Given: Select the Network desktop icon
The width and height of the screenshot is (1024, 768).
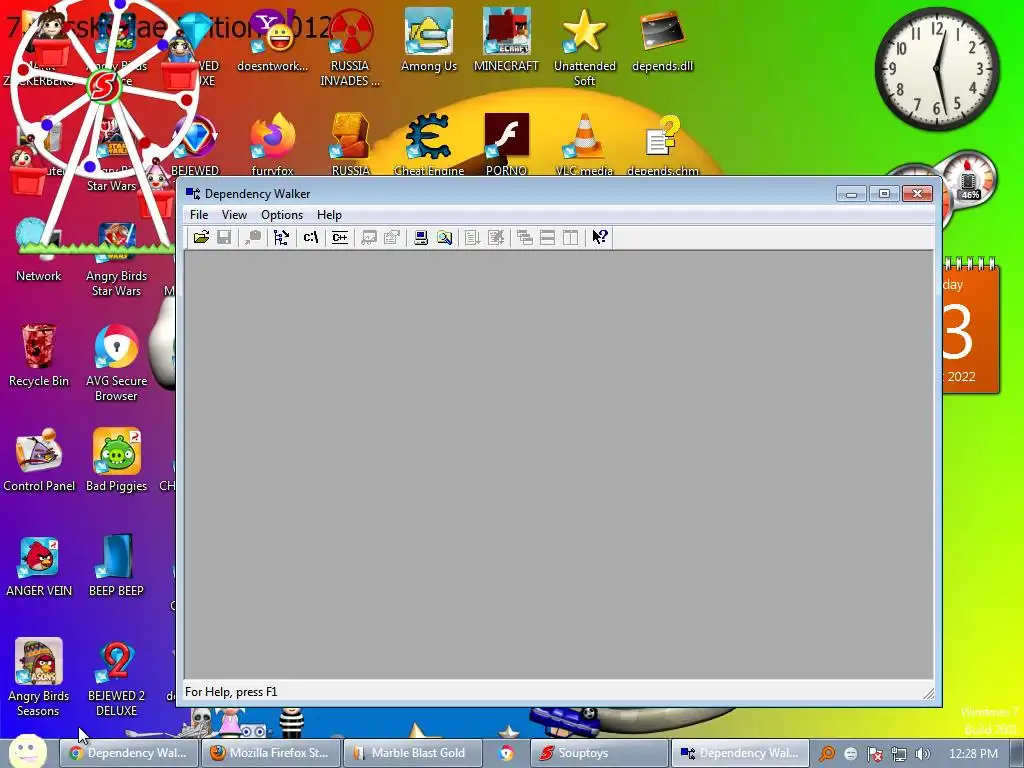Looking at the screenshot, I should (x=39, y=251).
